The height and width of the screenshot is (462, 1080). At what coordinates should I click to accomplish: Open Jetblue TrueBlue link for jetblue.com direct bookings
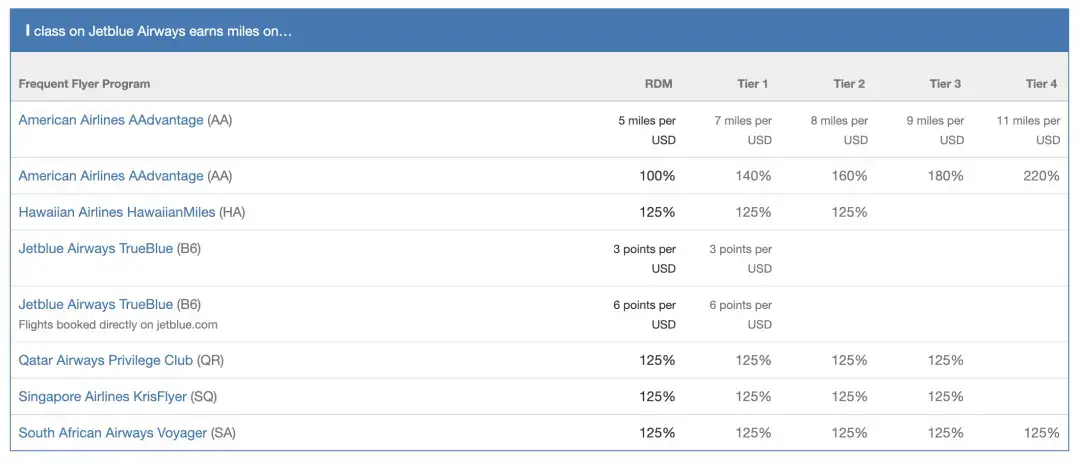click(96, 304)
